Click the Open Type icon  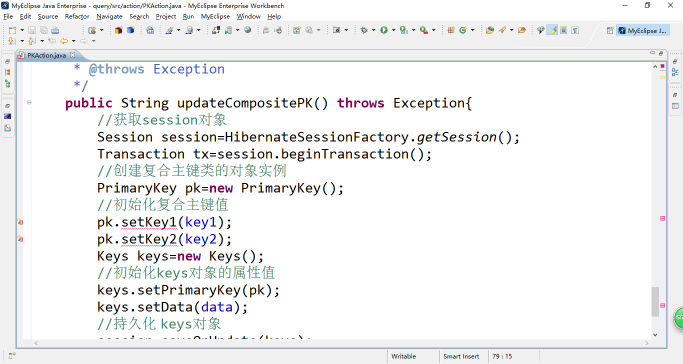[490, 30]
